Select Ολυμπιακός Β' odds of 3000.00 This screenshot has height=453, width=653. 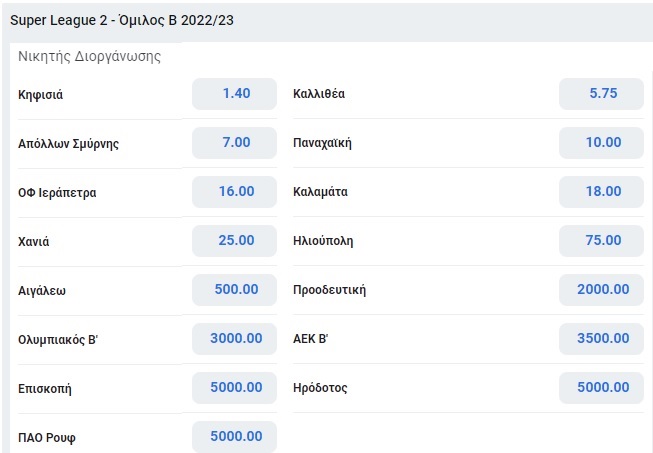(234, 339)
